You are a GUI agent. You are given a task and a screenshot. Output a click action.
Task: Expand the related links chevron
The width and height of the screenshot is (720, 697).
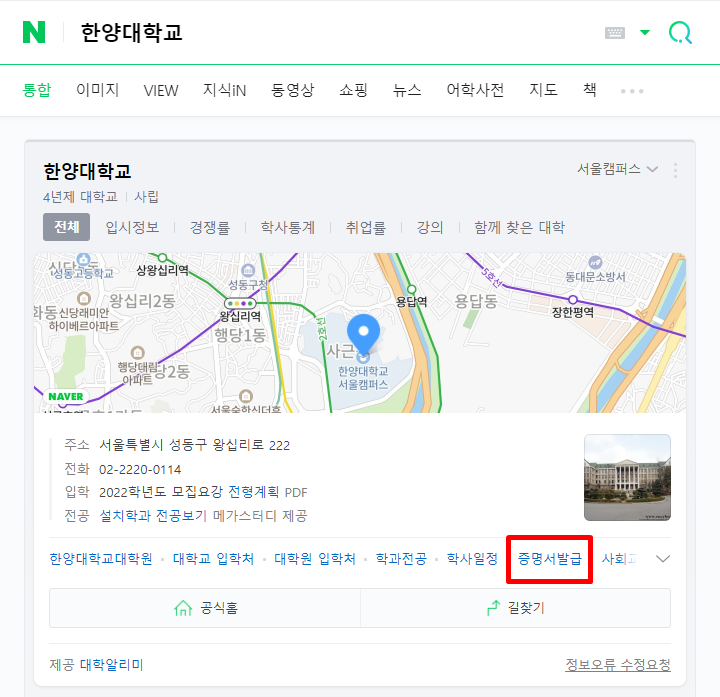663,559
